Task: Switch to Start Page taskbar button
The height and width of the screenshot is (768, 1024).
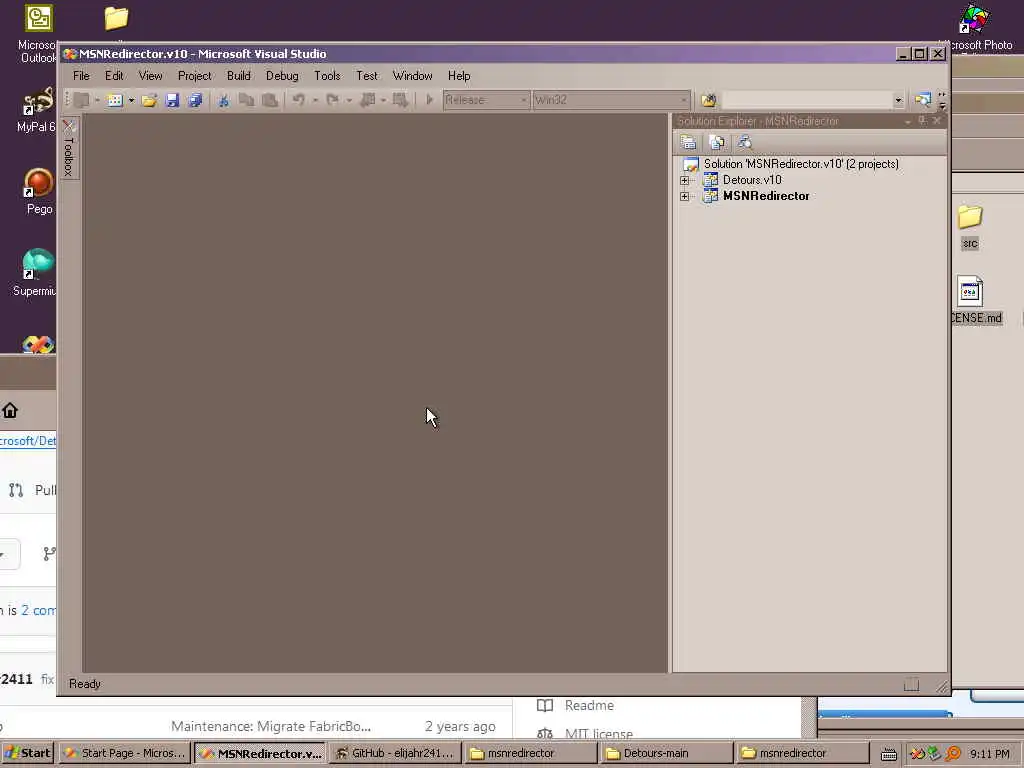Action: click(125, 753)
